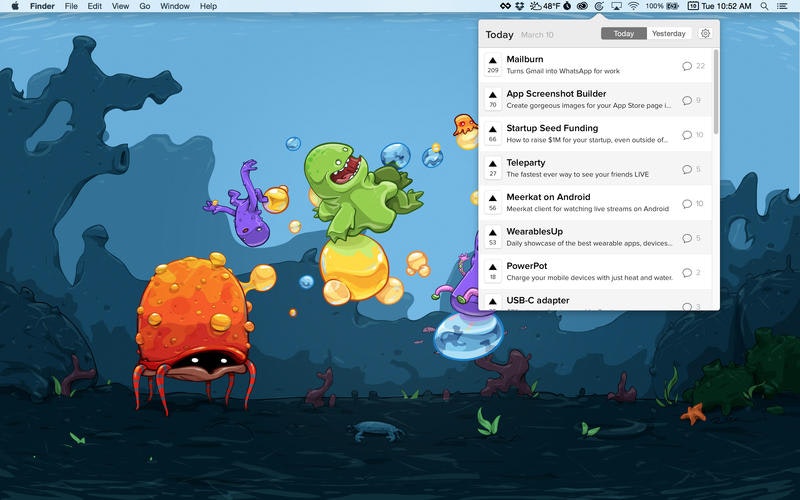This screenshot has height=500, width=800.
Task: Upvote USB-C adapter using its arrow
Action: tap(492, 302)
